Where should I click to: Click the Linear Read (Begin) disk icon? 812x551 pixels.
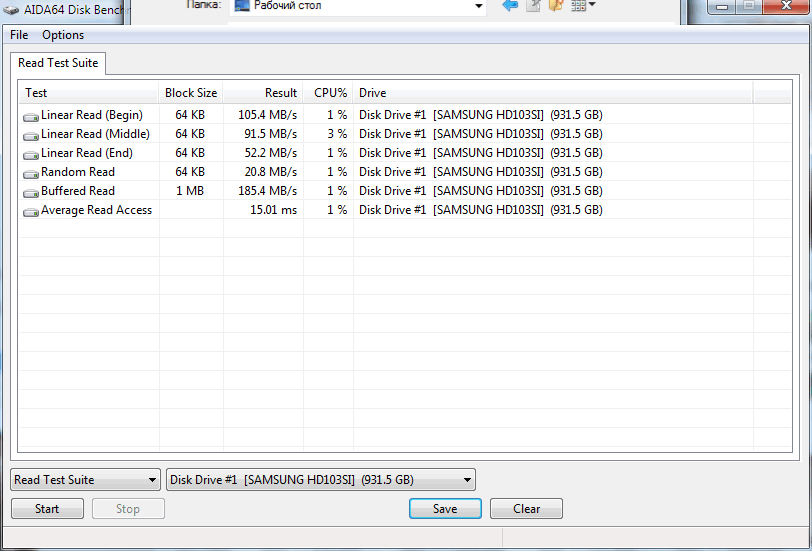tap(31, 116)
